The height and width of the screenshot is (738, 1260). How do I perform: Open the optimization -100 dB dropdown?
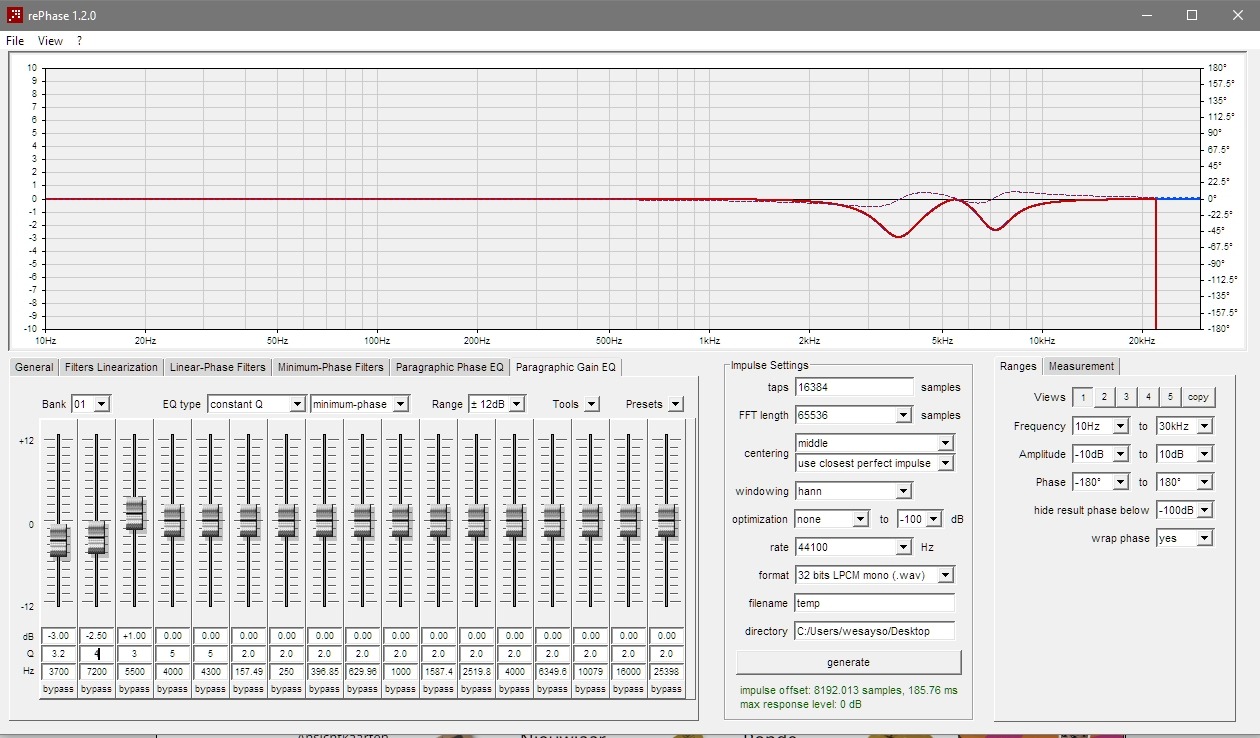pyautogui.click(x=919, y=519)
